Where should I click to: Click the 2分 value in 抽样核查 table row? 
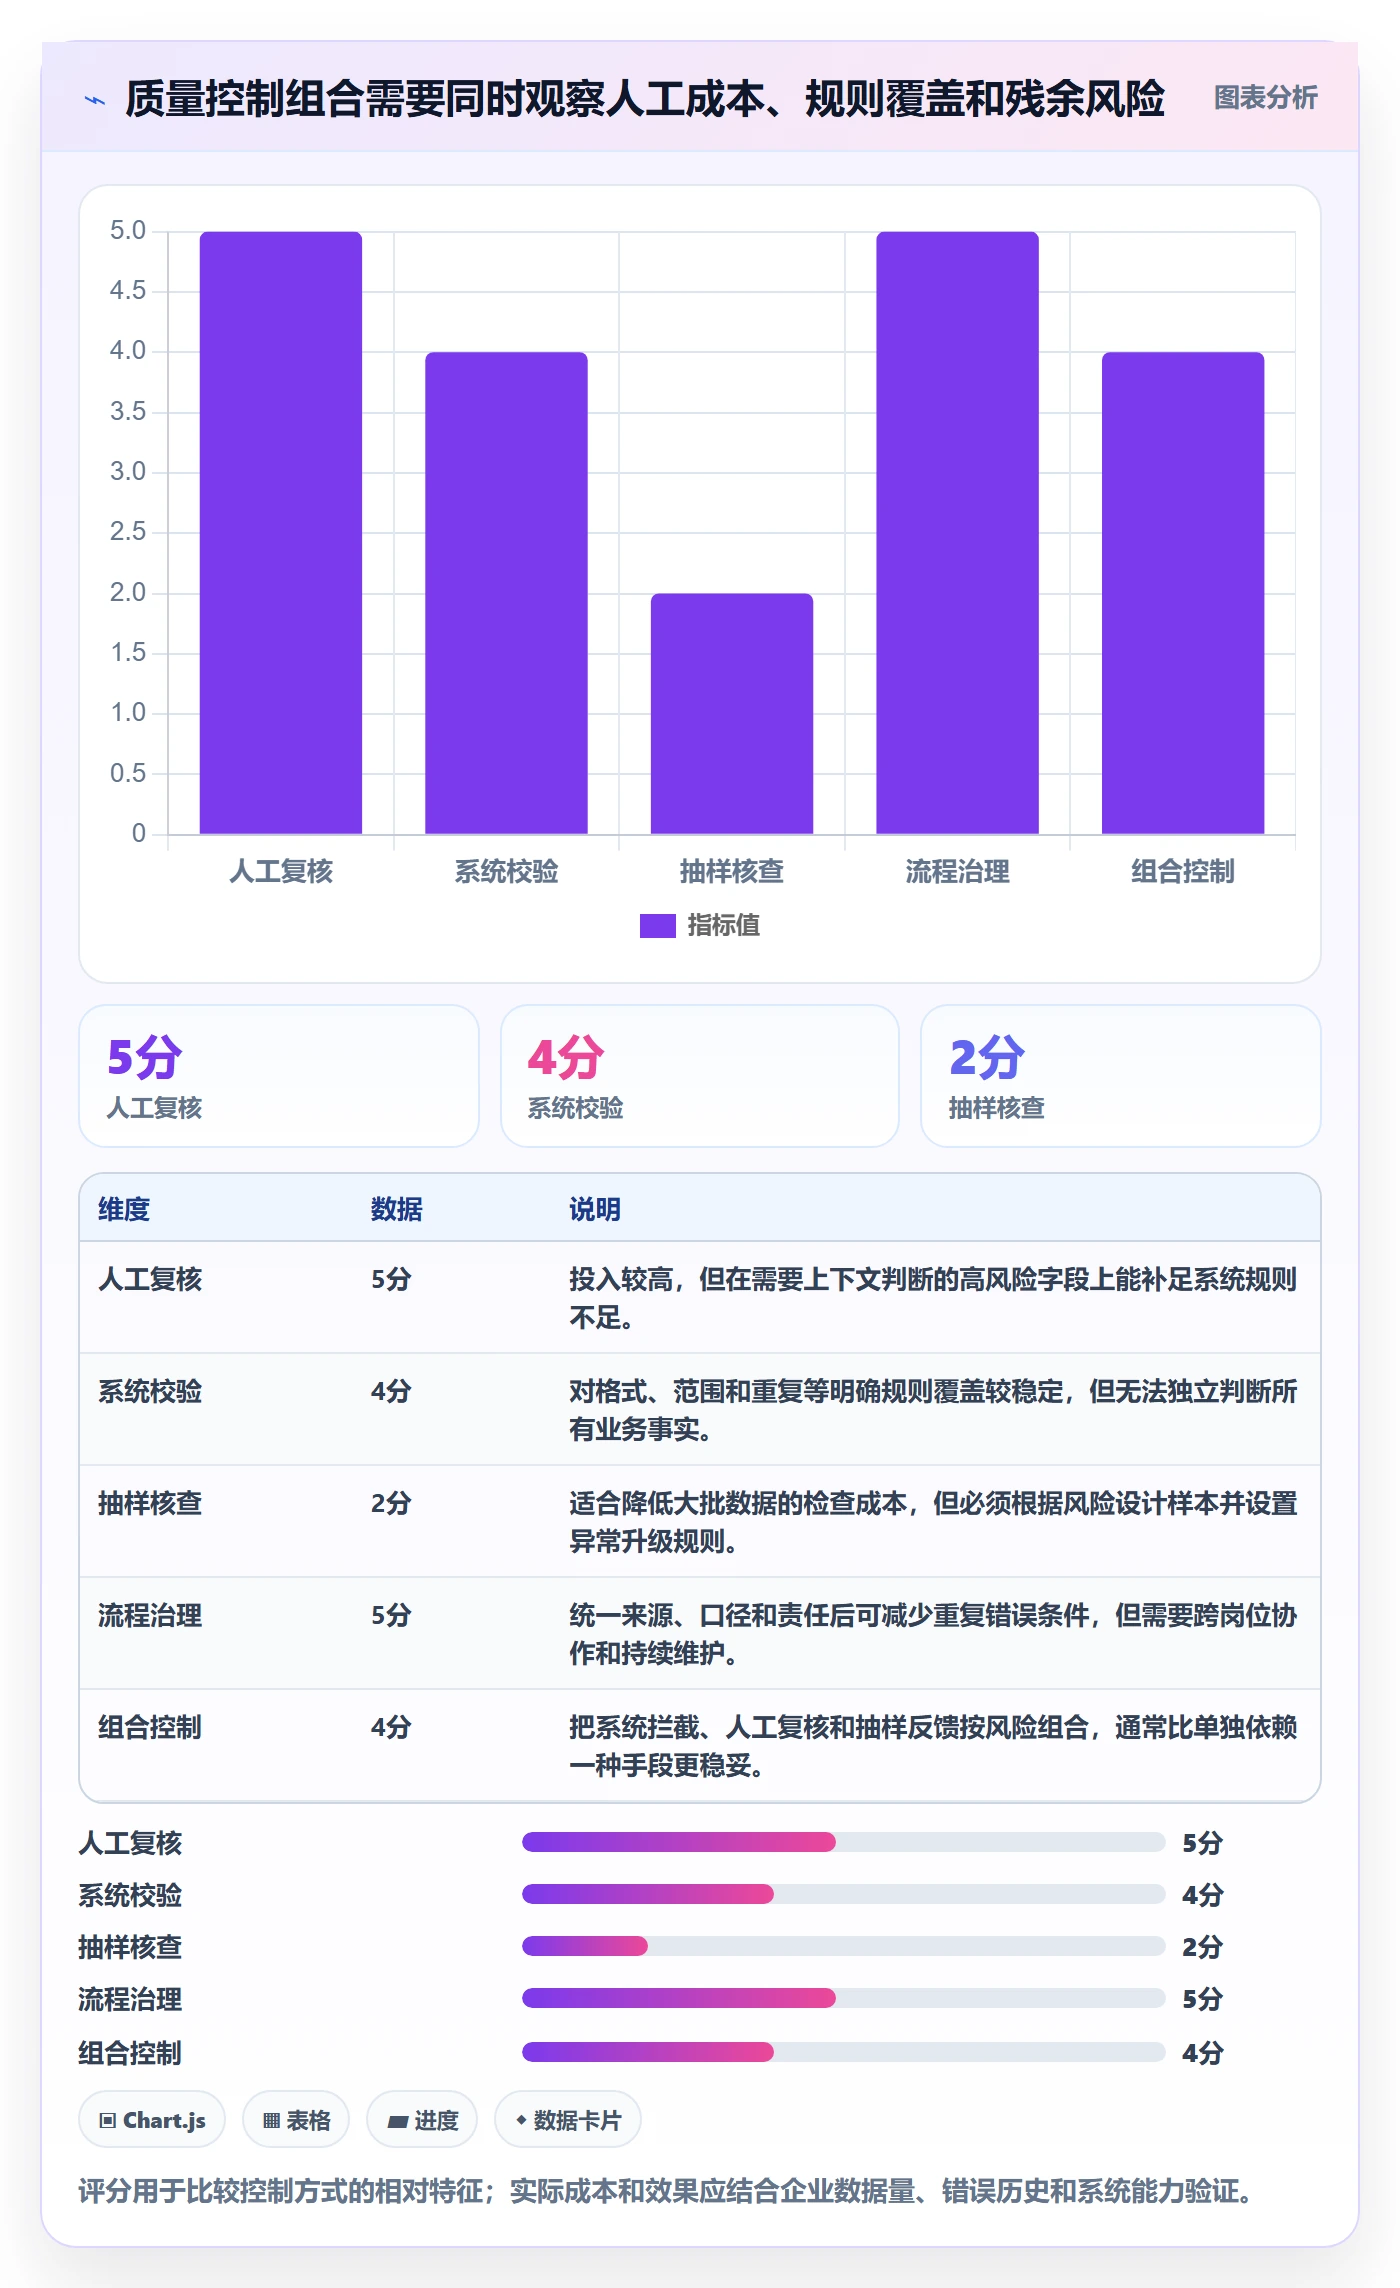click(x=391, y=1503)
